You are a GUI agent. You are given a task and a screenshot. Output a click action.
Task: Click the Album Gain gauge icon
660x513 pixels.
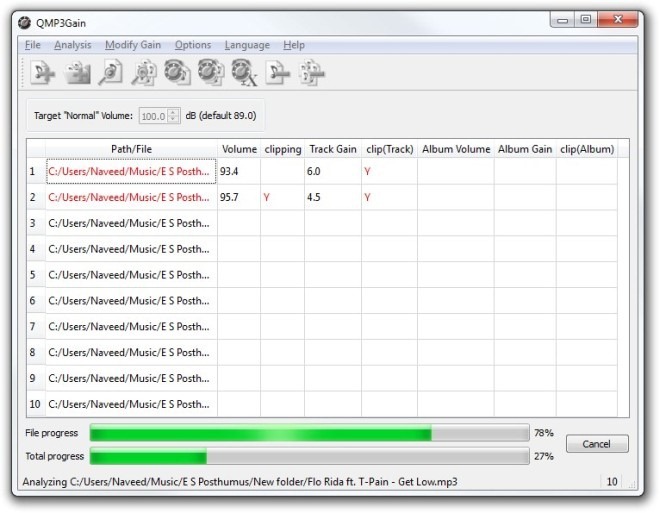click(x=211, y=73)
